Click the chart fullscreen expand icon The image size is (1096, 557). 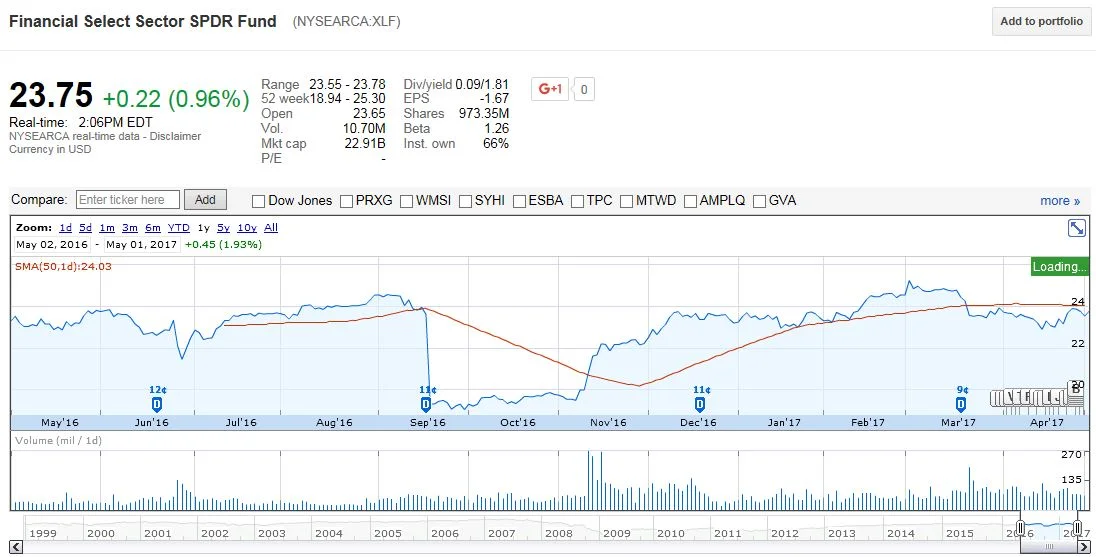[1076, 228]
